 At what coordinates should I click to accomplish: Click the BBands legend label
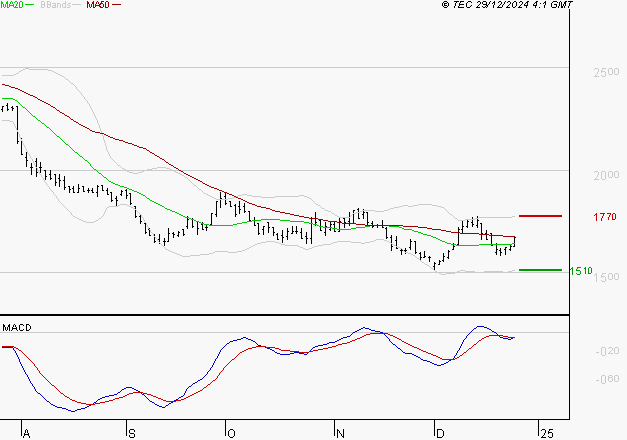pos(55,5)
